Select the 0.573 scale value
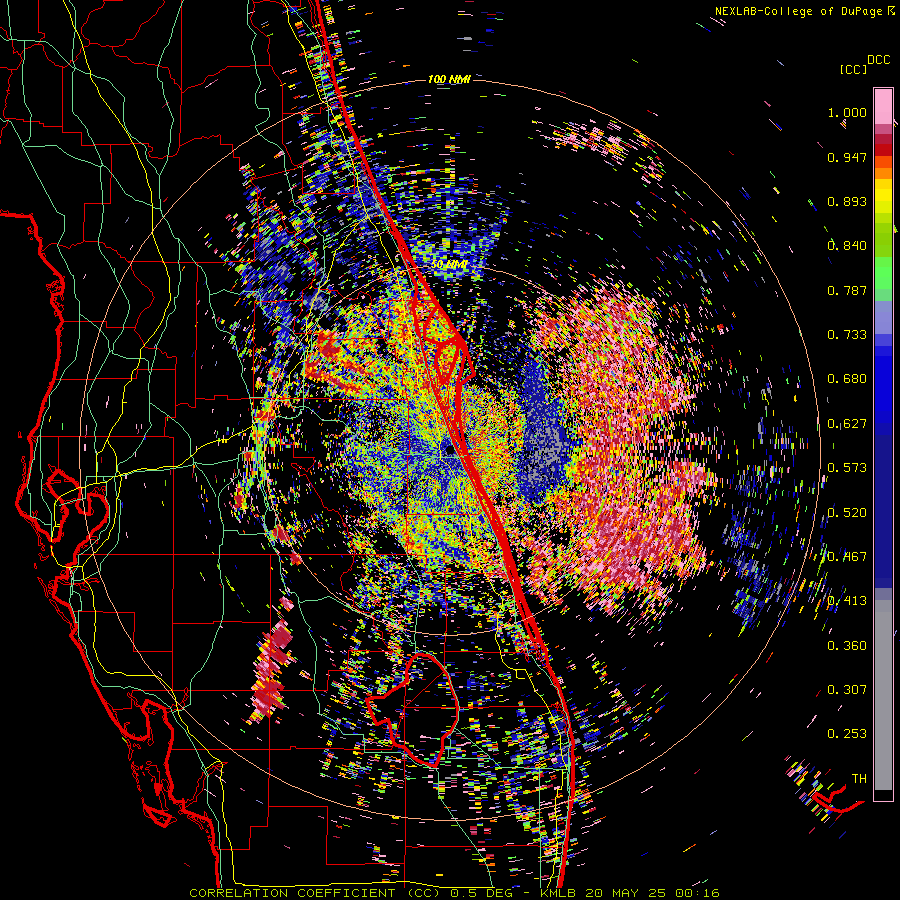The width and height of the screenshot is (900, 900). (x=847, y=468)
